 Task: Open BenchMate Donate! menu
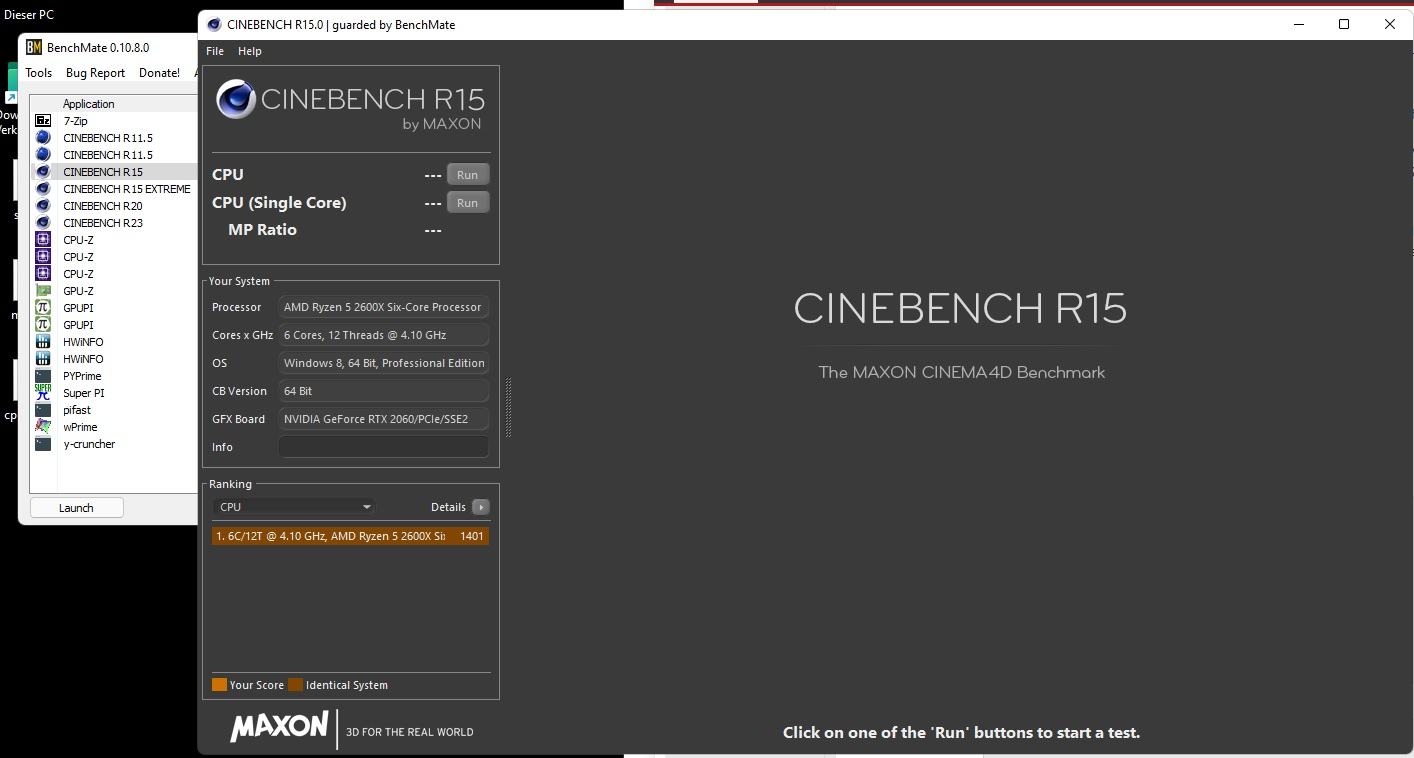159,73
